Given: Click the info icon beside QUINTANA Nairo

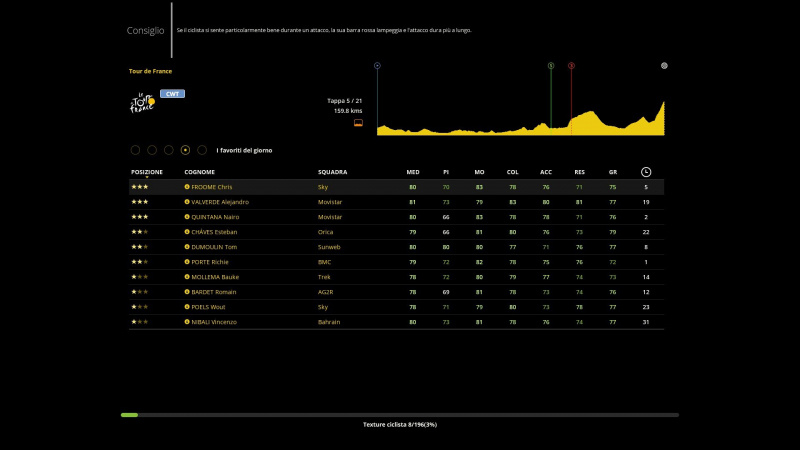Looking at the screenshot, I should pos(187,217).
